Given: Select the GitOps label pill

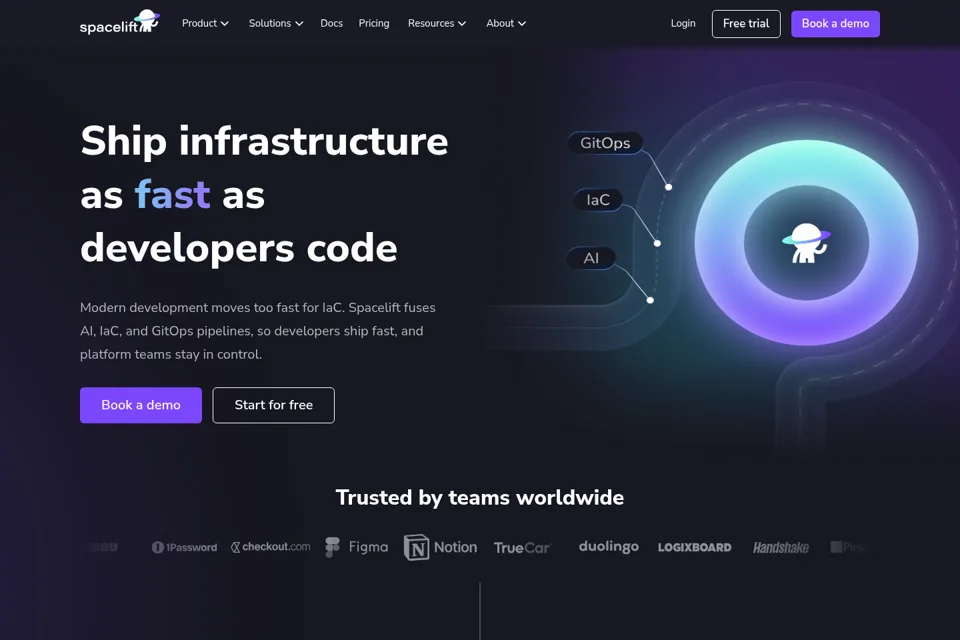Looking at the screenshot, I should pyautogui.click(x=605, y=143).
